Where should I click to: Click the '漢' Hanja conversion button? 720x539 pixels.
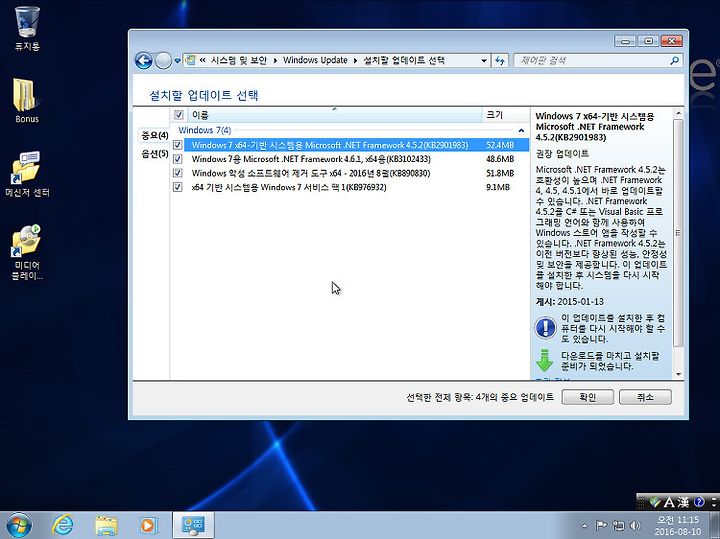point(683,502)
